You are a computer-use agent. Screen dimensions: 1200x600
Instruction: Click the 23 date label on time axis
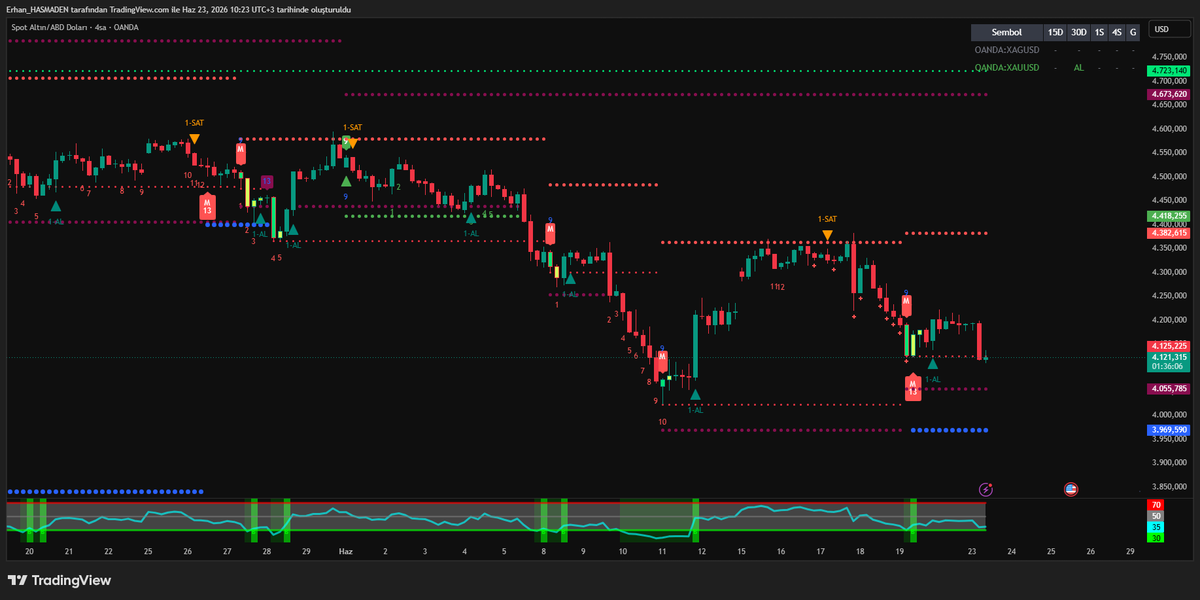pyautogui.click(x=972, y=551)
